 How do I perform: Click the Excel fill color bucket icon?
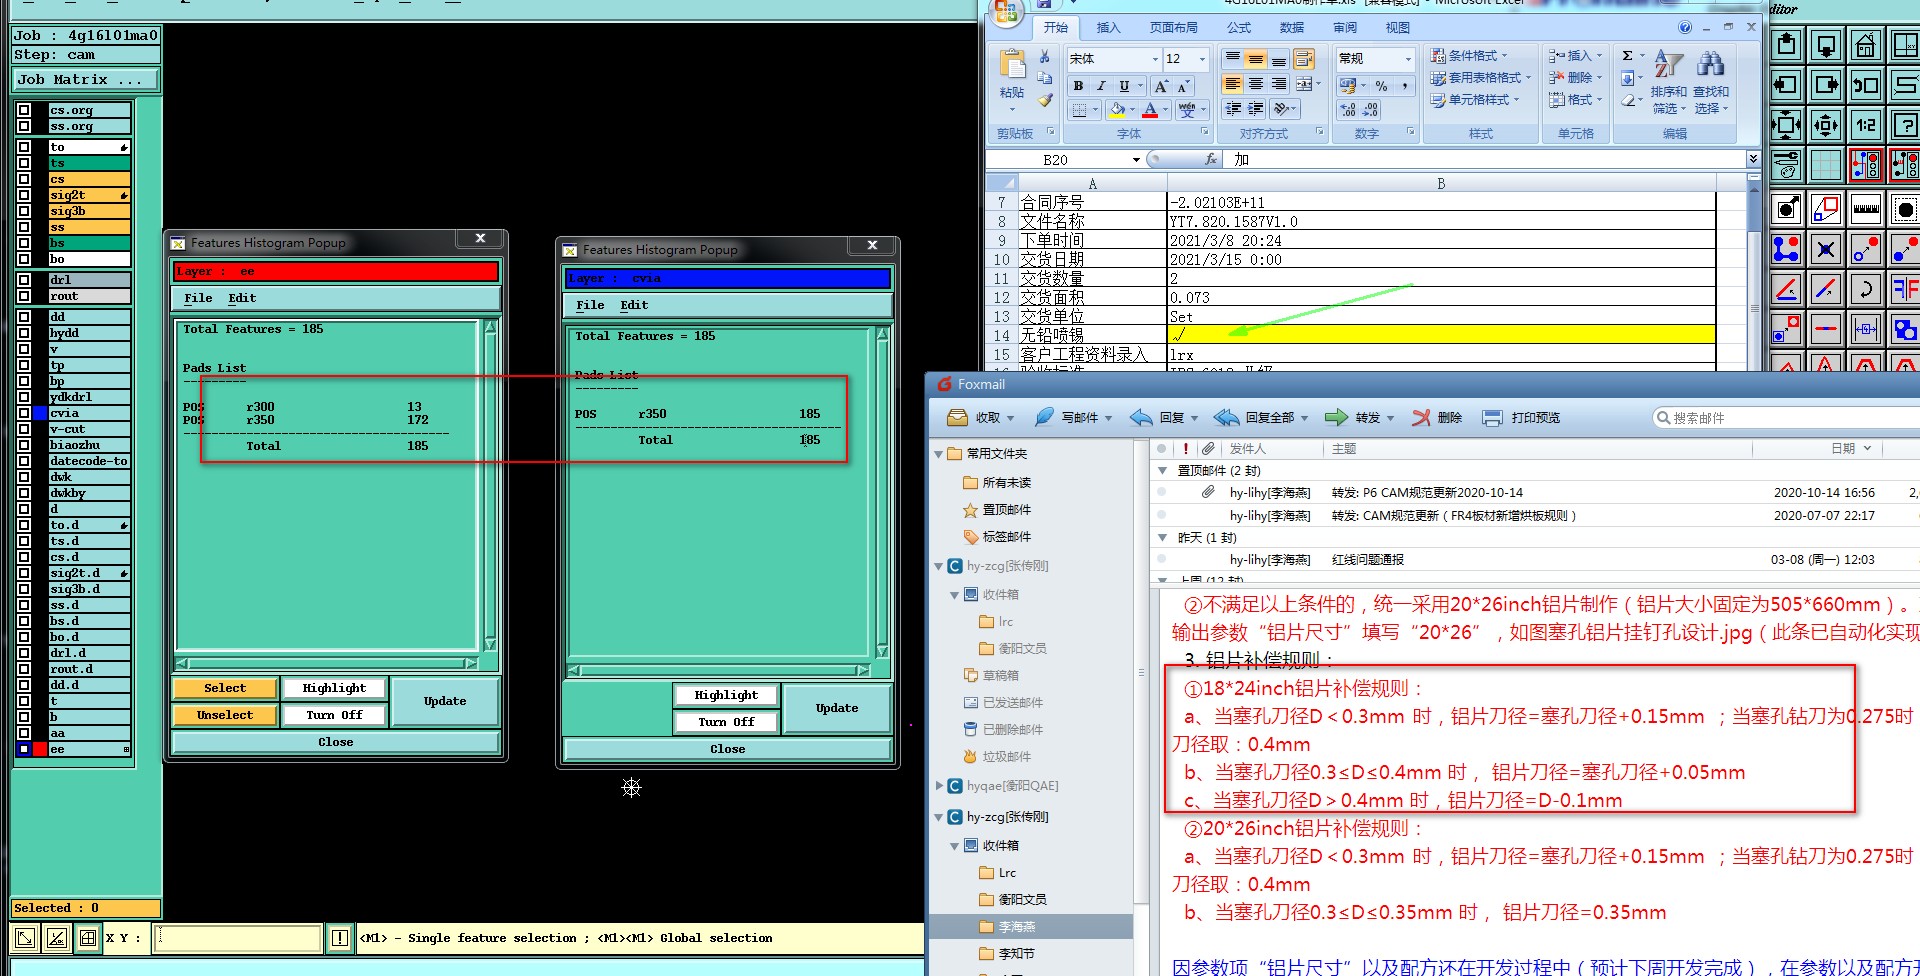click(1117, 109)
